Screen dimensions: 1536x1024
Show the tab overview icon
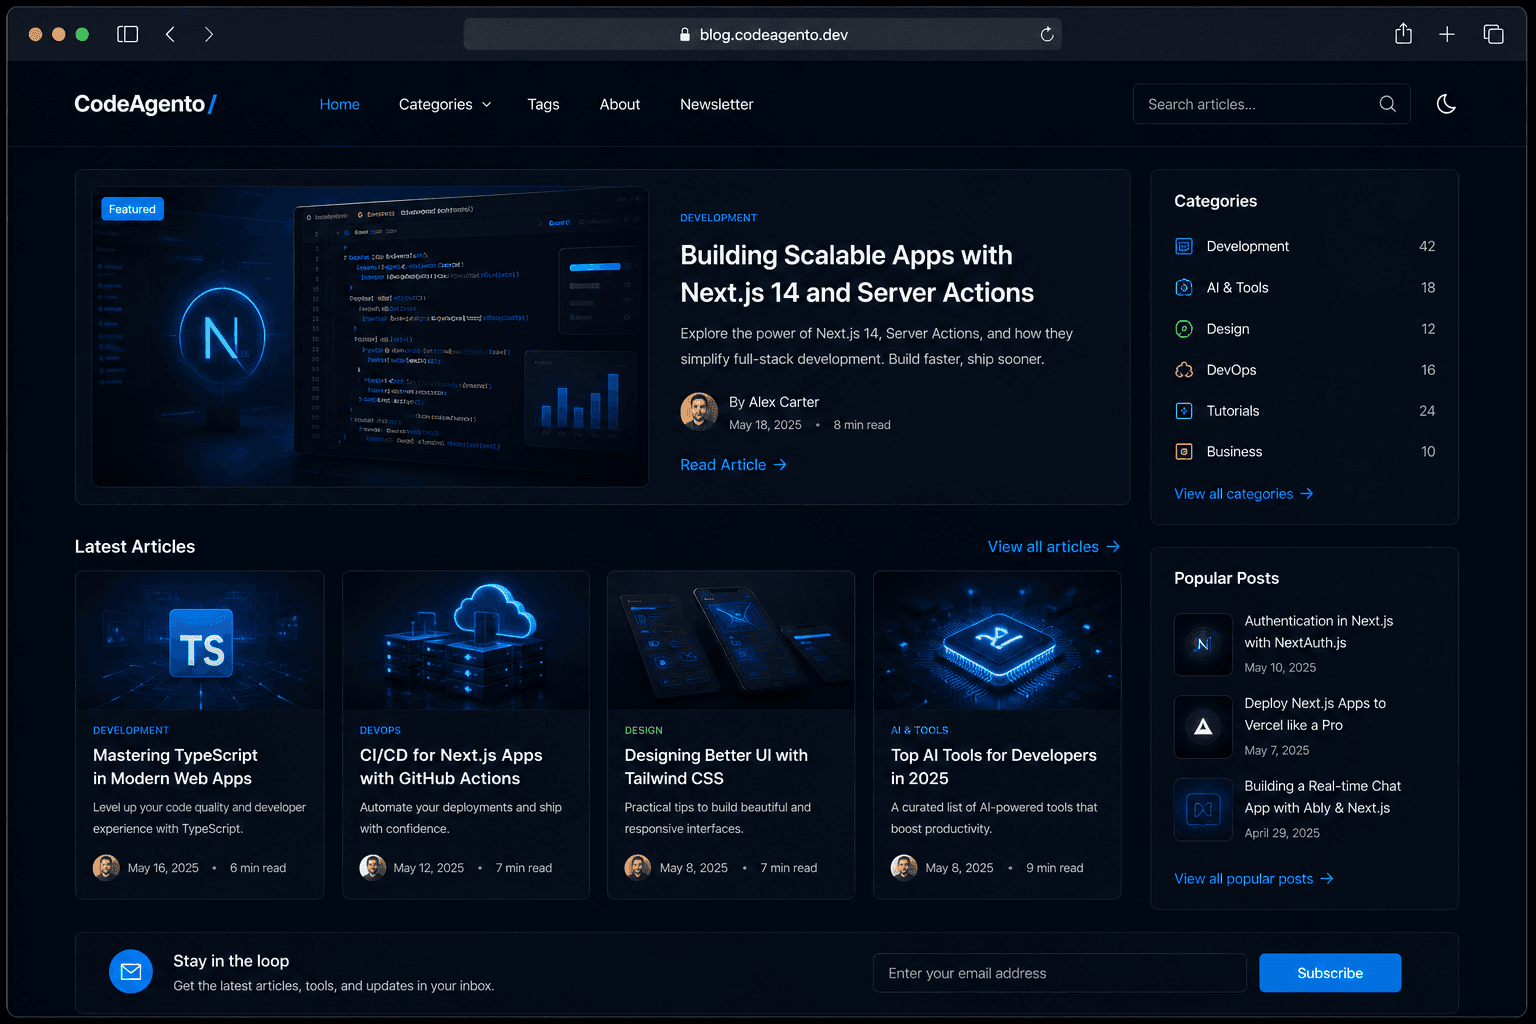tap(1493, 34)
